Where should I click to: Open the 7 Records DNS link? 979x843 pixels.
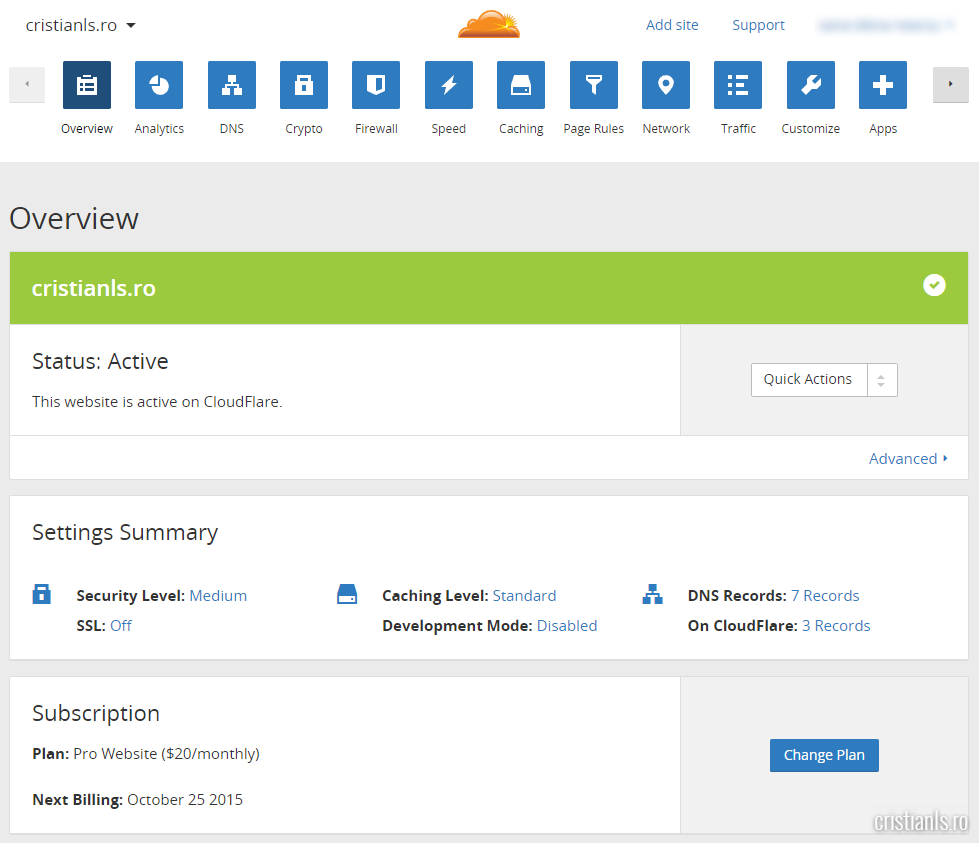tap(825, 596)
